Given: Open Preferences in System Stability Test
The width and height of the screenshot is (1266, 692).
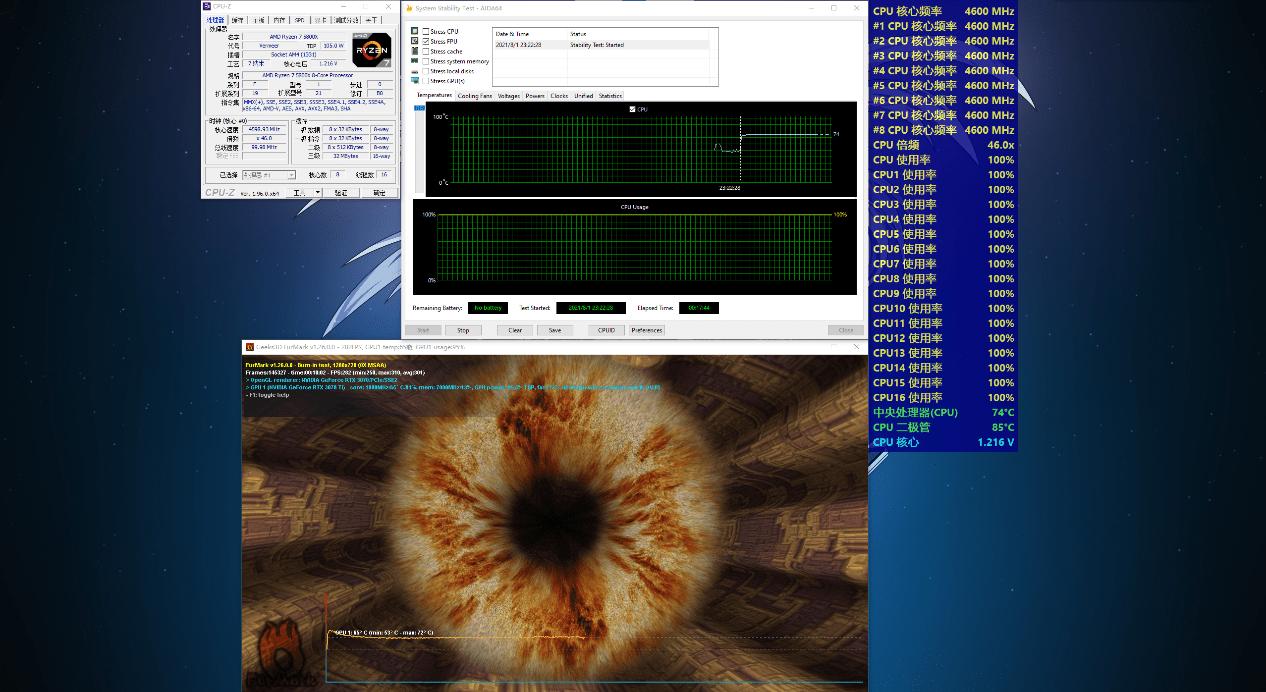Looking at the screenshot, I should coord(647,330).
